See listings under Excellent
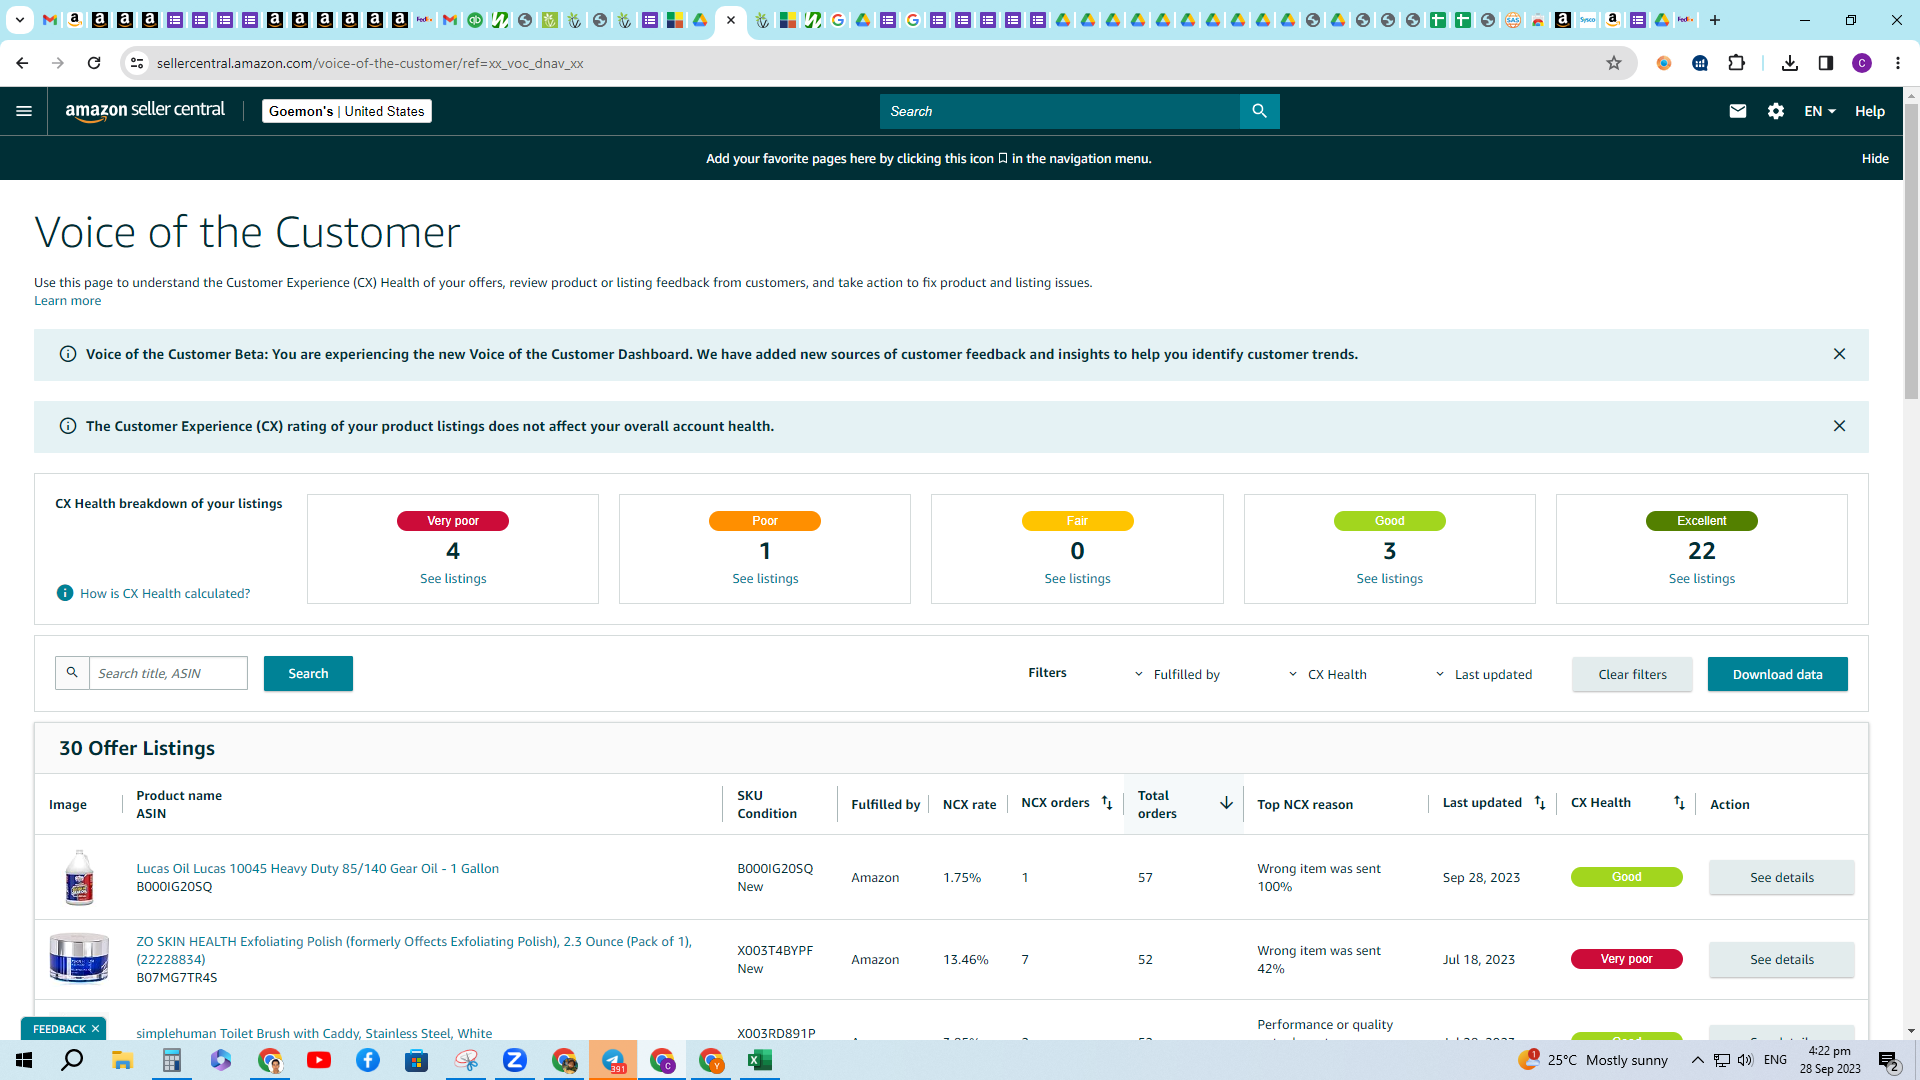The width and height of the screenshot is (1920, 1080). tap(1701, 579)
